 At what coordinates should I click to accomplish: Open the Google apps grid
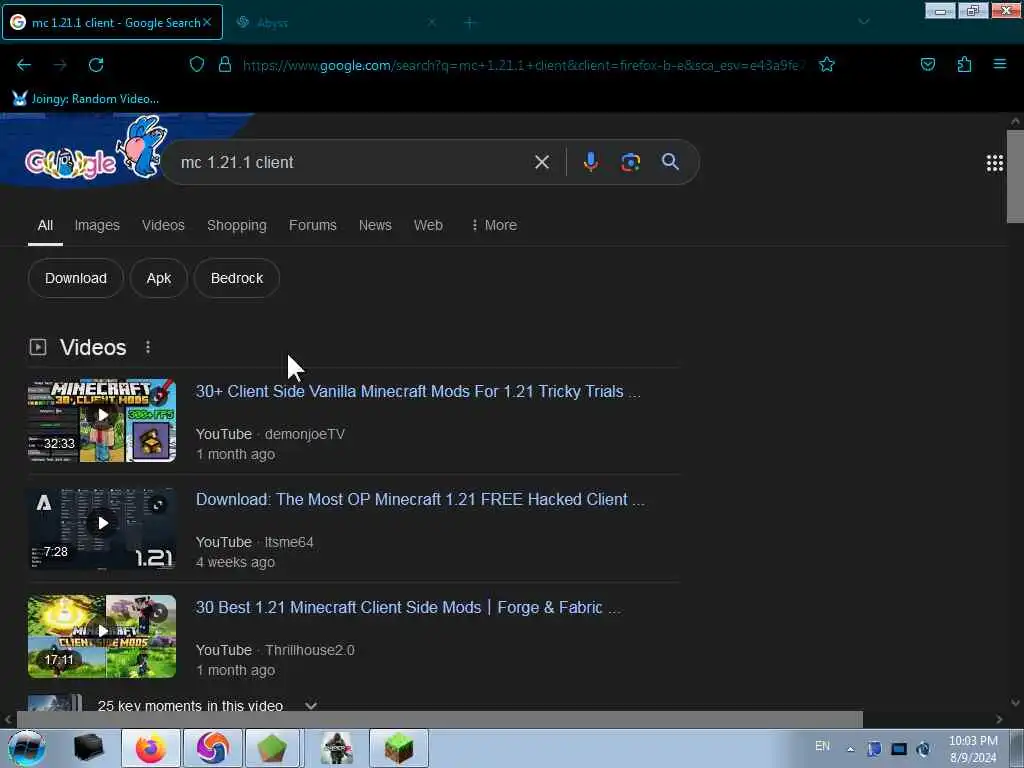point(995,163)
